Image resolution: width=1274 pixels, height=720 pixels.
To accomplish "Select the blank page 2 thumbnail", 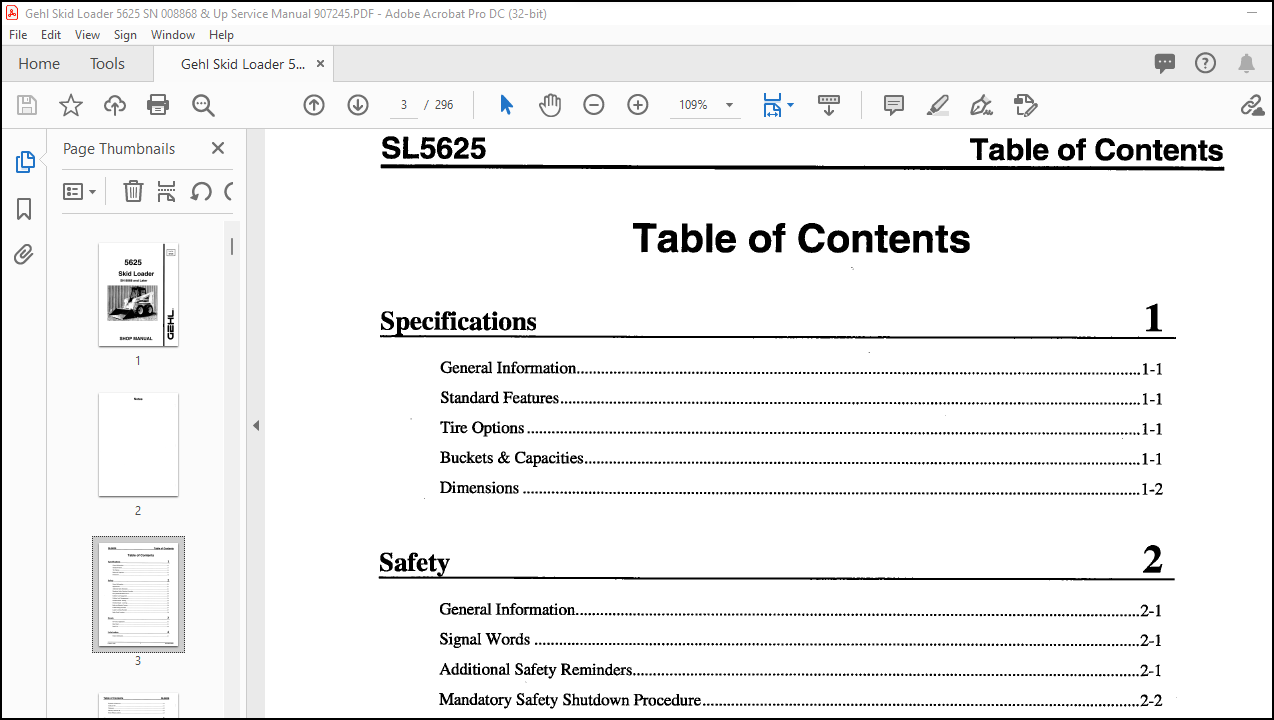I will coord(138,445).
